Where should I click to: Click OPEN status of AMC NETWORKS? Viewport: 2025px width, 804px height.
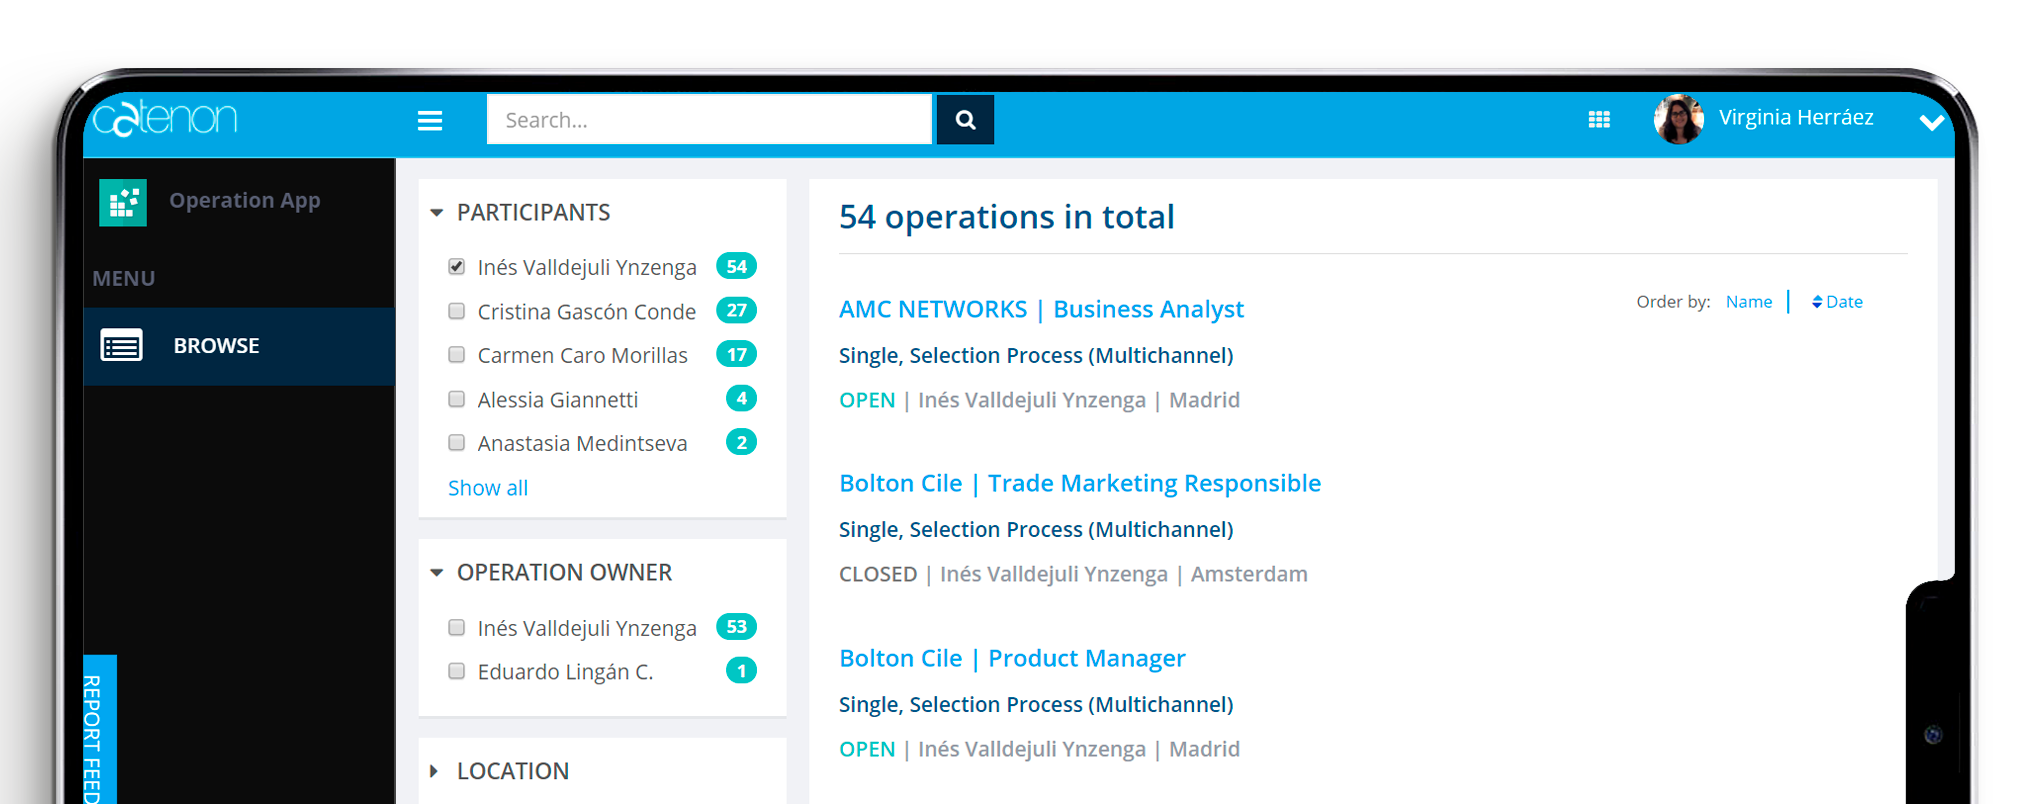(867, 400)
